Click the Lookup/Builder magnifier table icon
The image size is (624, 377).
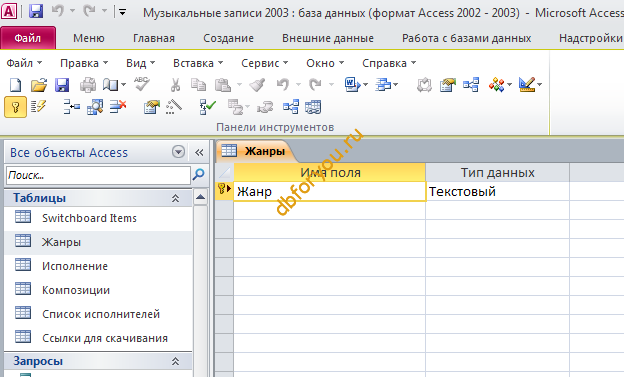pyautogui.click(x=95, y=107)
